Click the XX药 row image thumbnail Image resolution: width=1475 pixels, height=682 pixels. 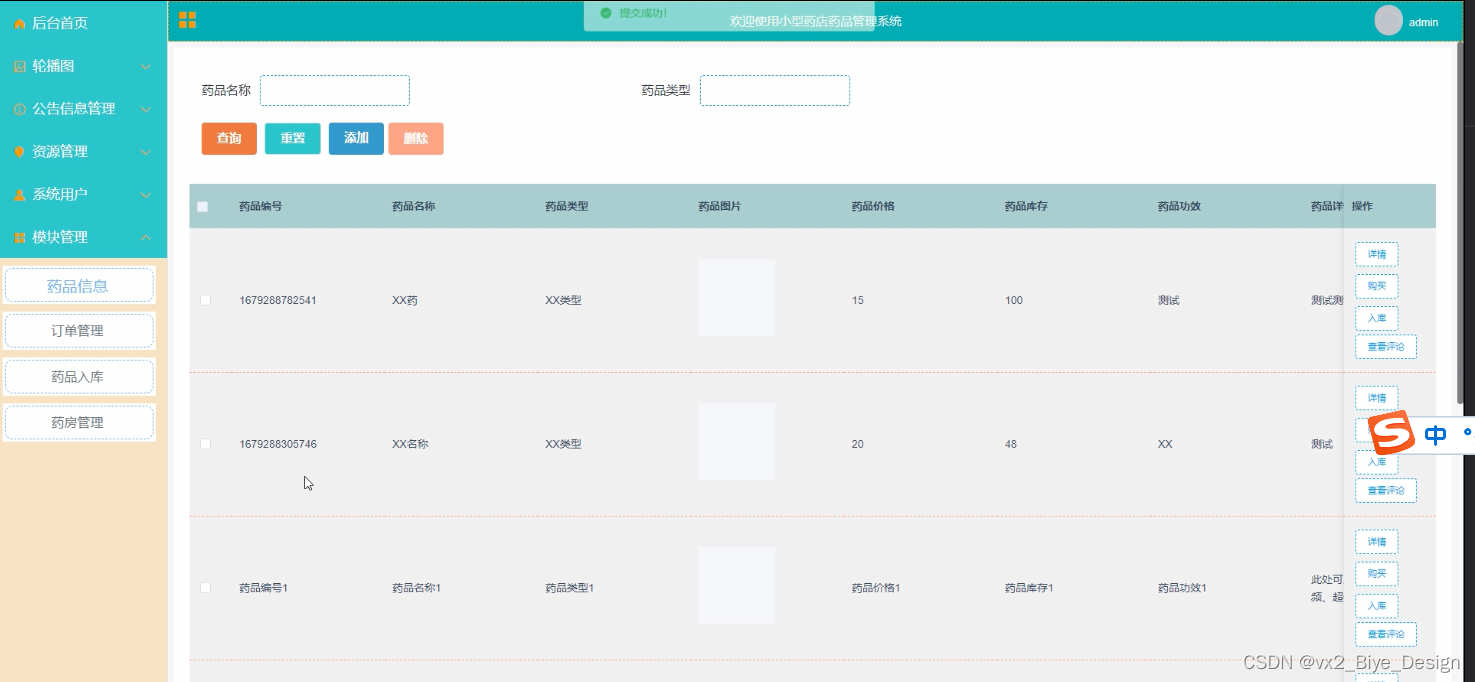[737, 298]
